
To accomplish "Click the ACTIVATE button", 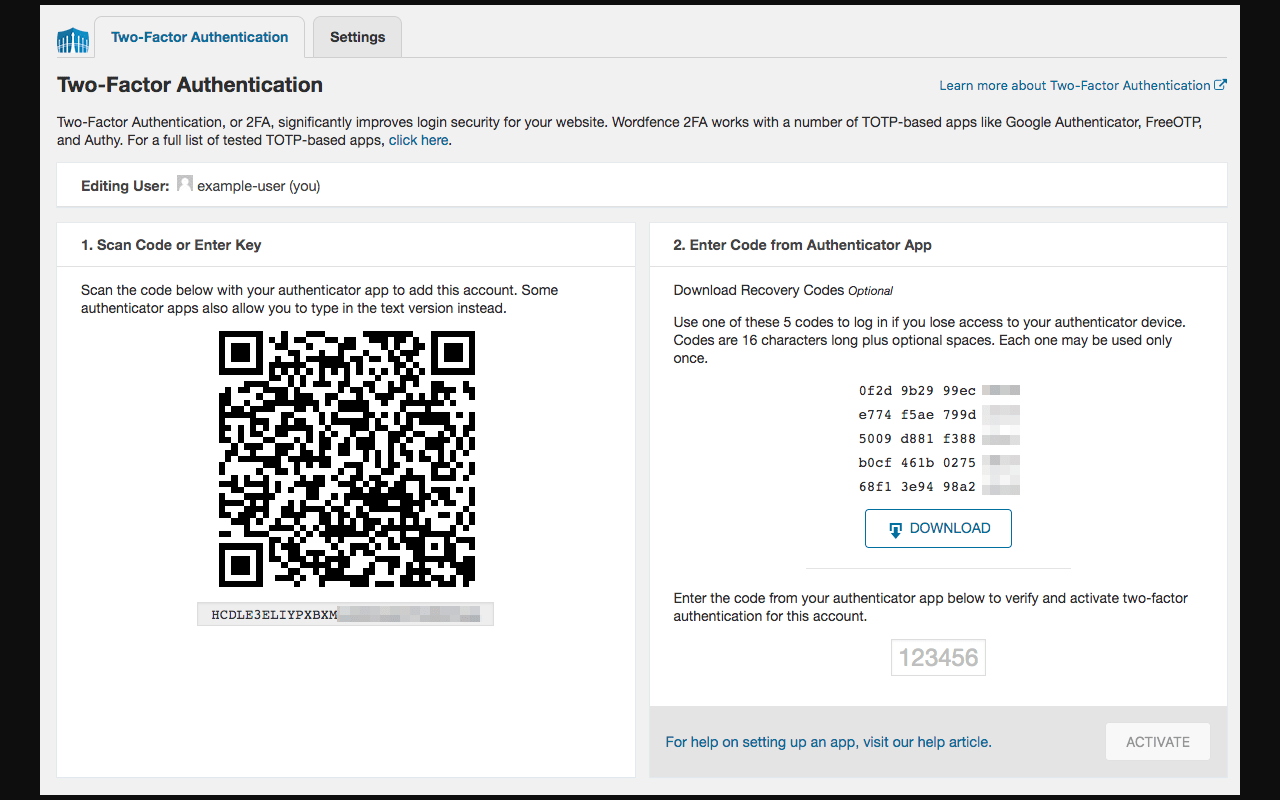I will click(1158, 742).
